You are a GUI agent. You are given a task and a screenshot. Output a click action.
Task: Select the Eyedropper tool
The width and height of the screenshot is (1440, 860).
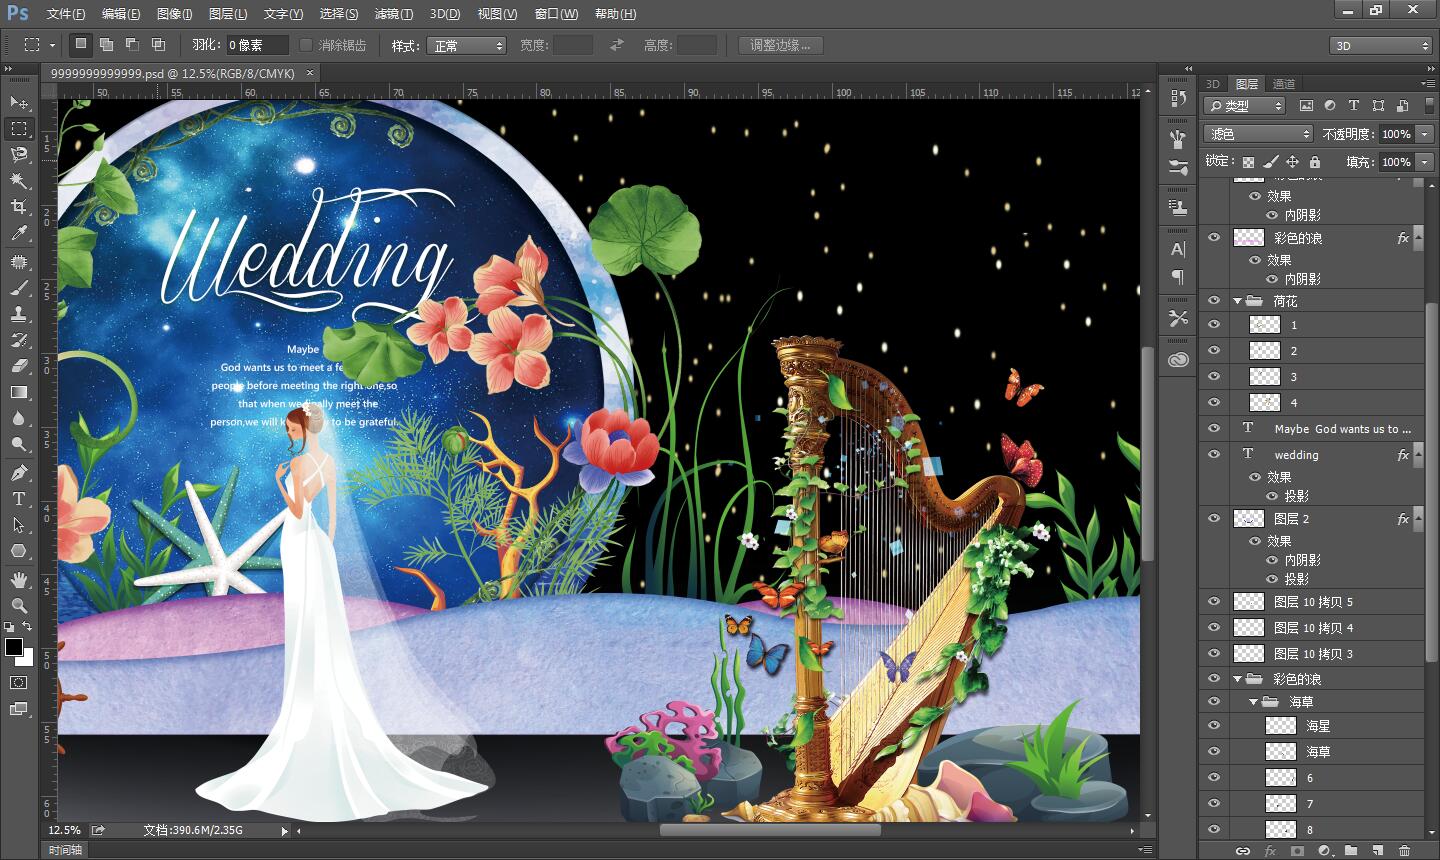click(19, 233)
